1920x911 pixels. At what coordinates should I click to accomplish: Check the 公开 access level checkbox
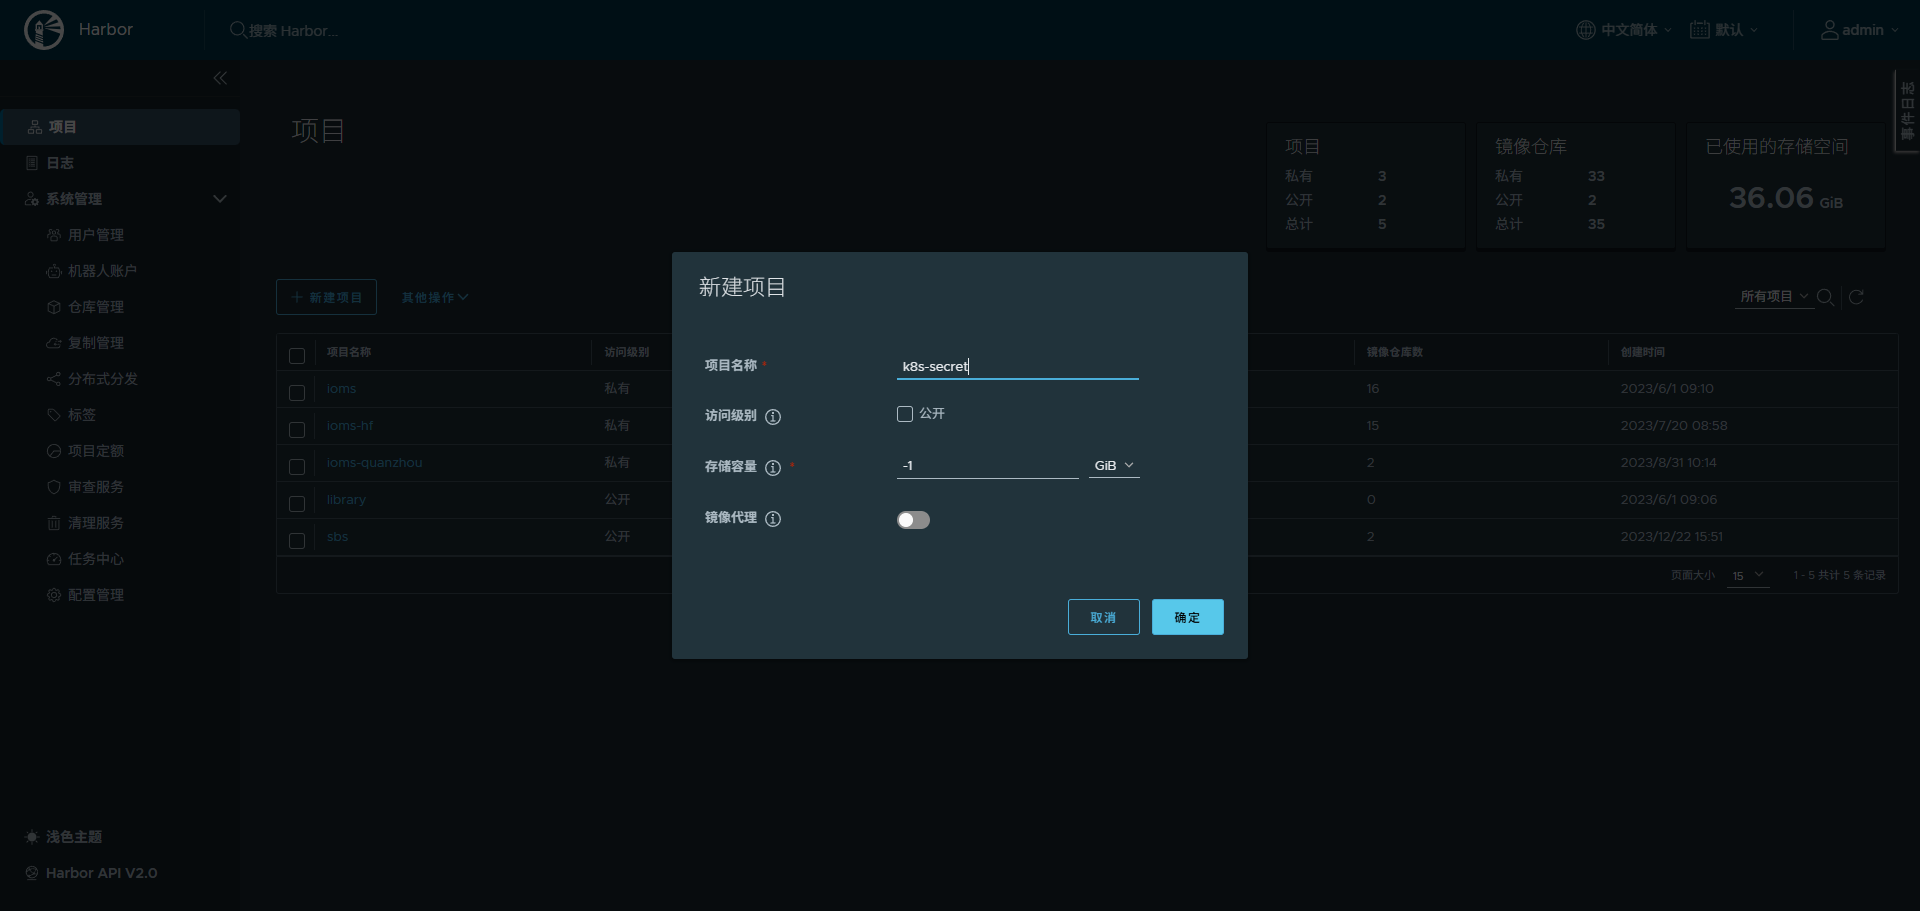coord(905,414)
